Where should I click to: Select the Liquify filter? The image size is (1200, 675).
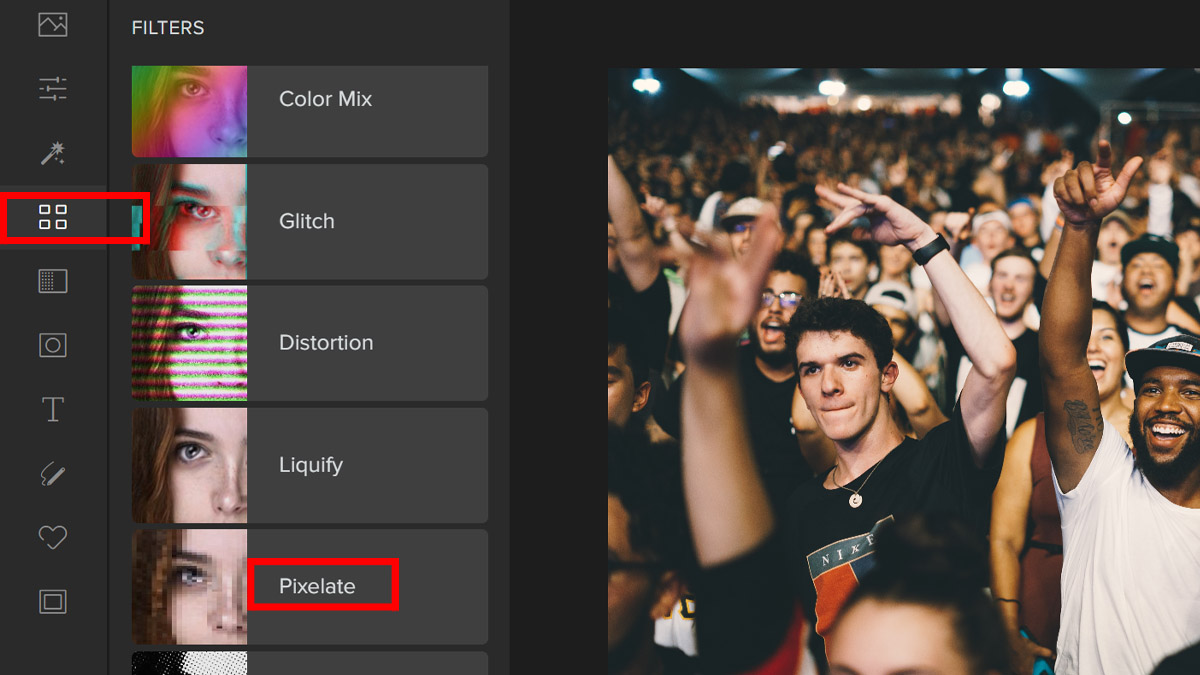click(x=311, y=465)
